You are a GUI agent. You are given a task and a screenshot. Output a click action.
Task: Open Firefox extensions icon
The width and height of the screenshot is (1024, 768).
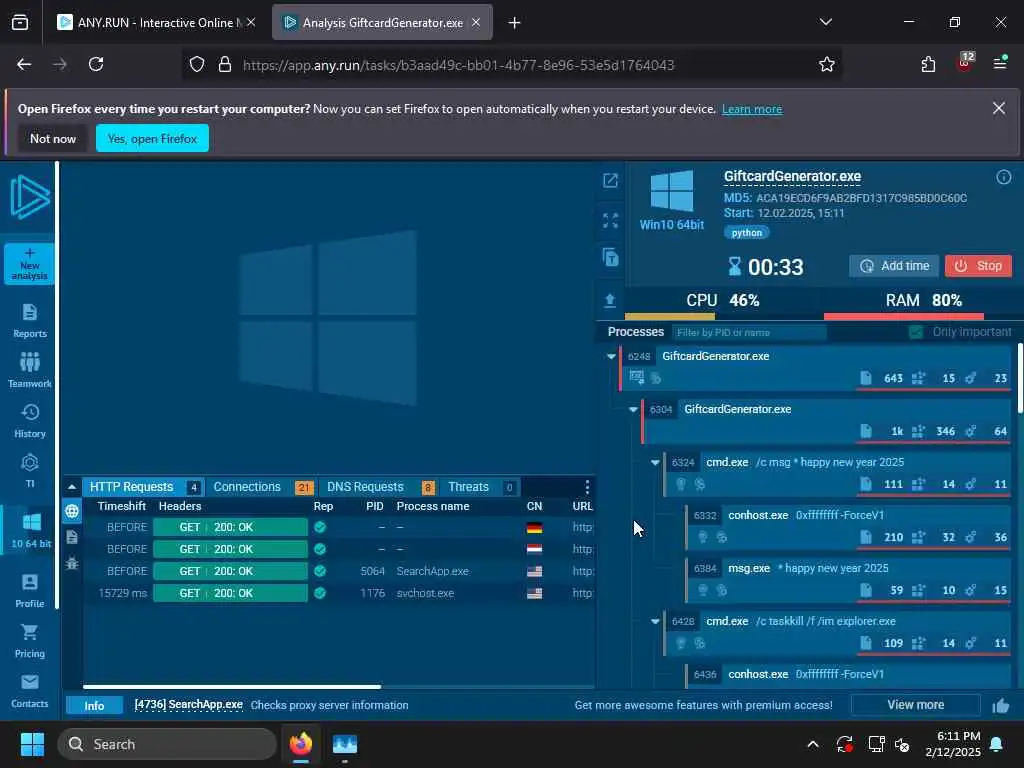click(x=928, y=64)
